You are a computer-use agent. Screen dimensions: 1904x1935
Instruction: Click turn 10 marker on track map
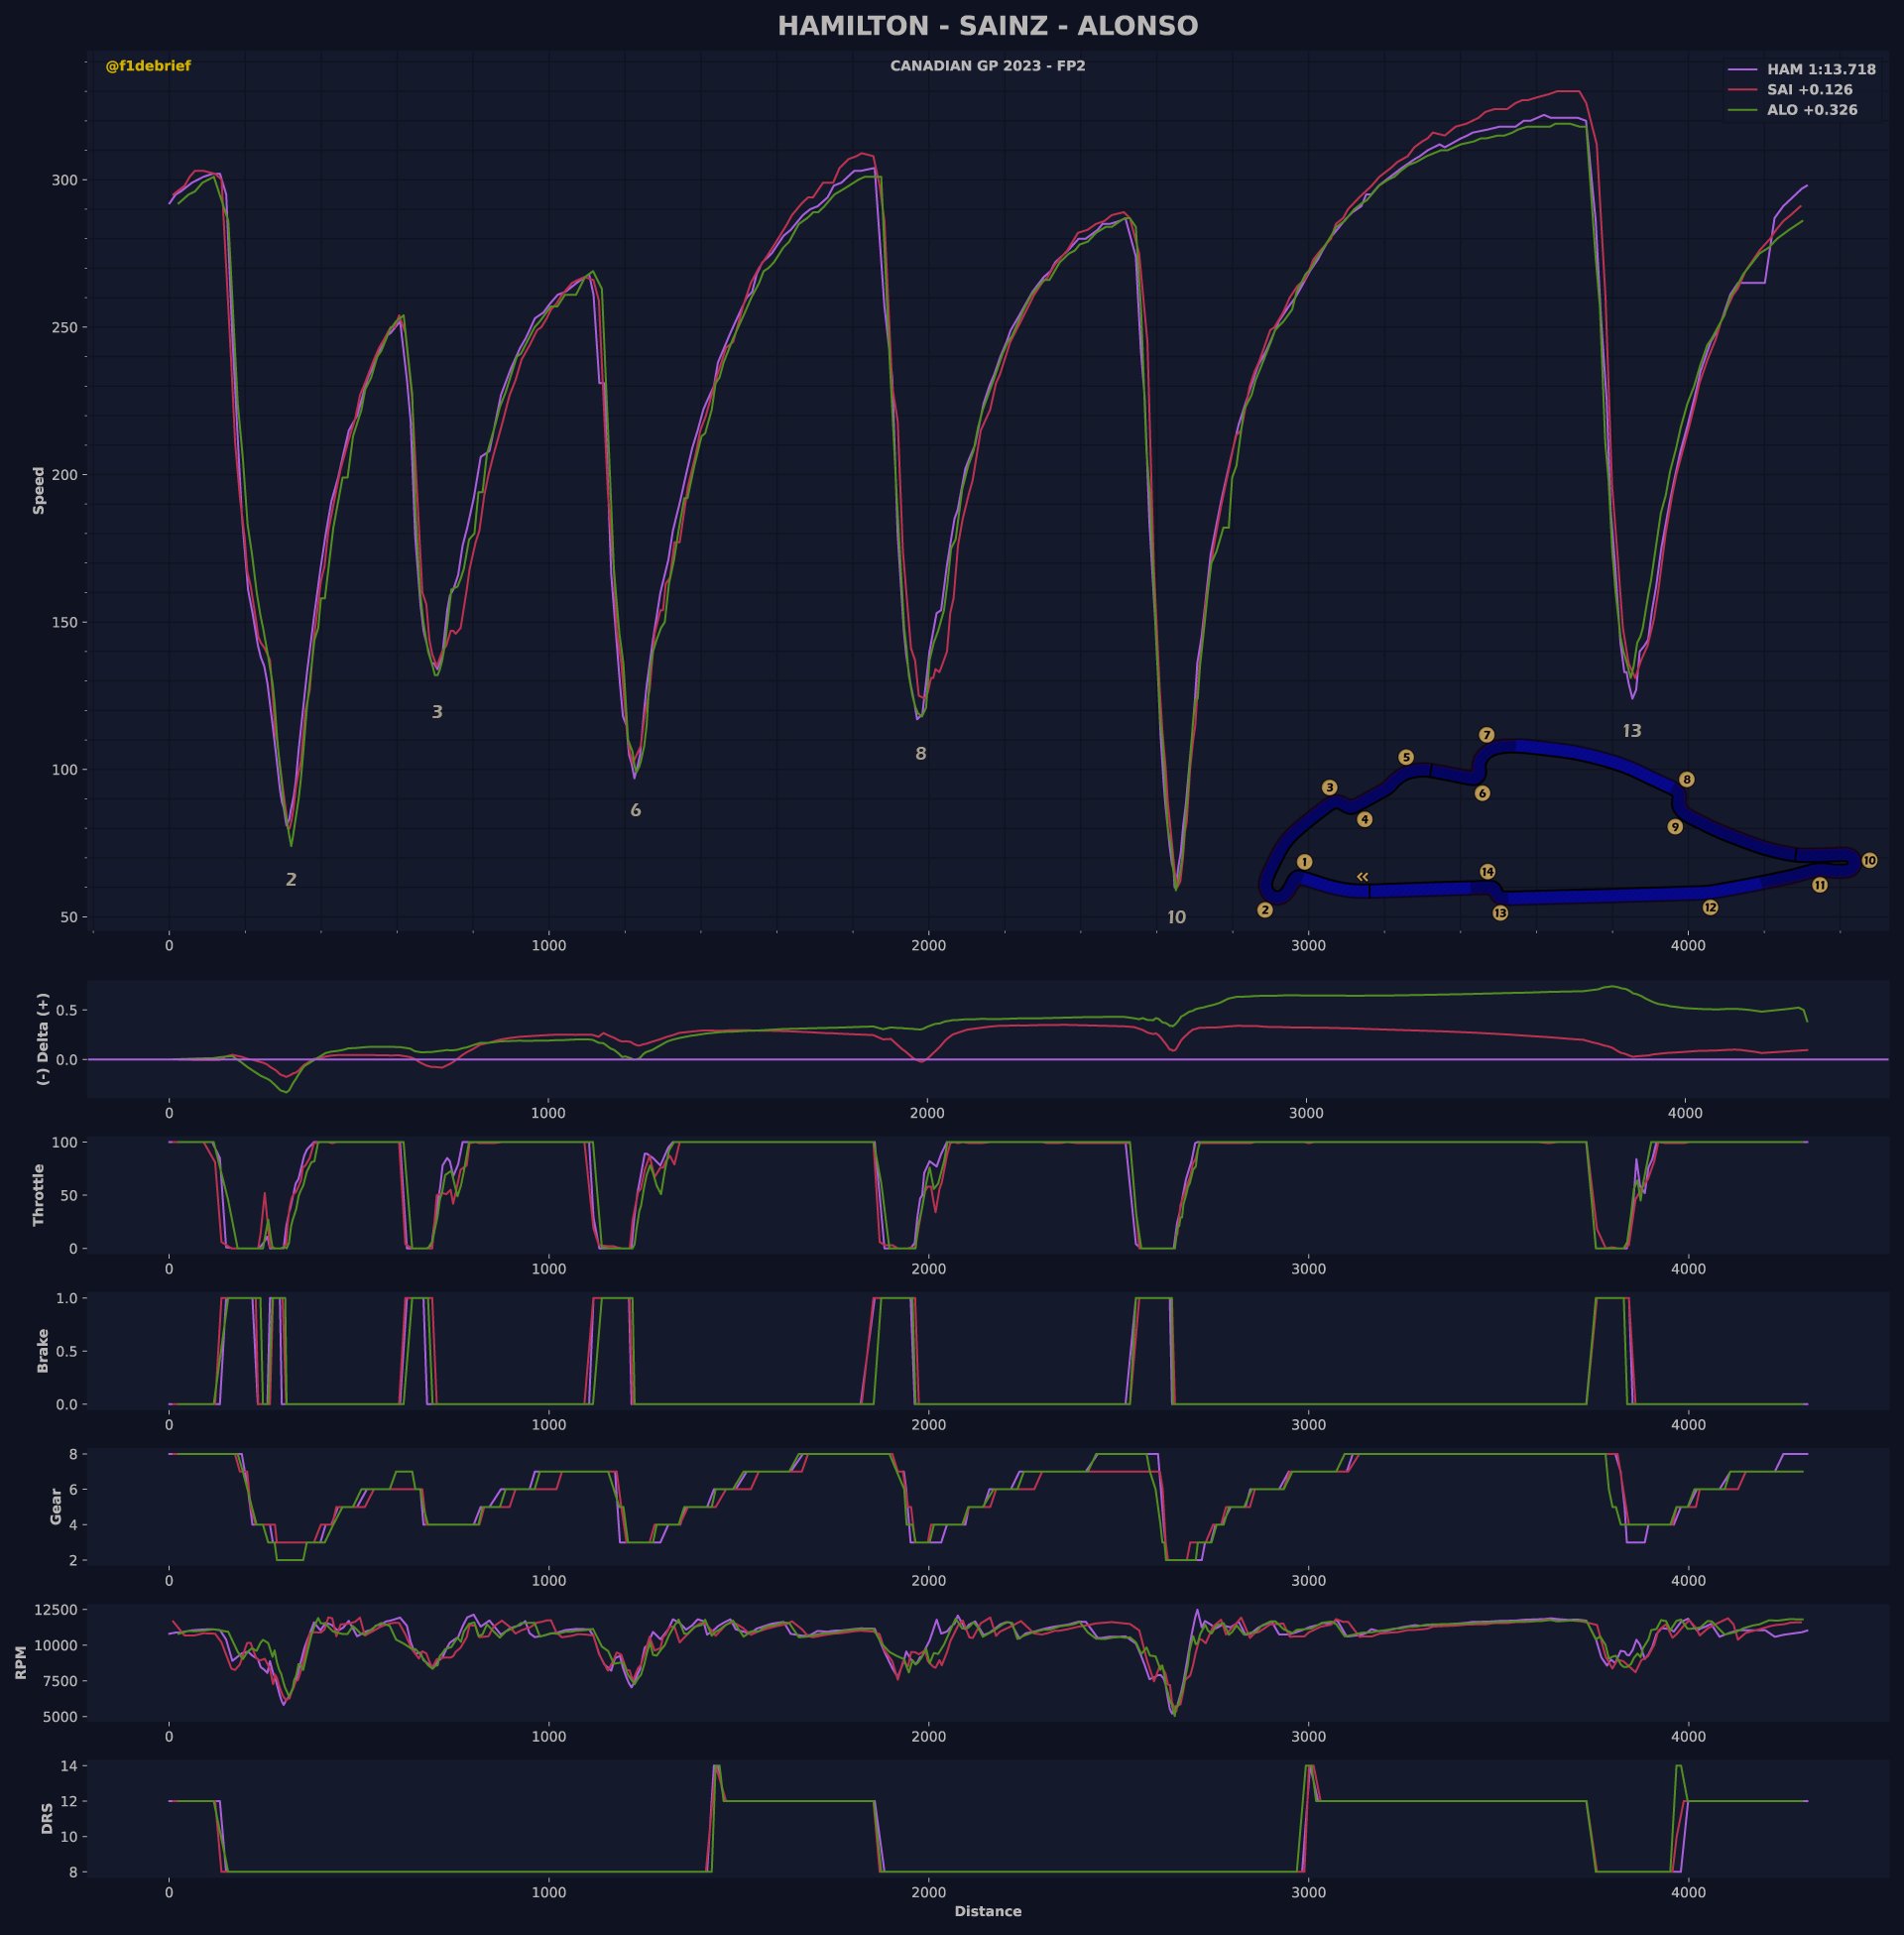click(x=1869, y=860)
